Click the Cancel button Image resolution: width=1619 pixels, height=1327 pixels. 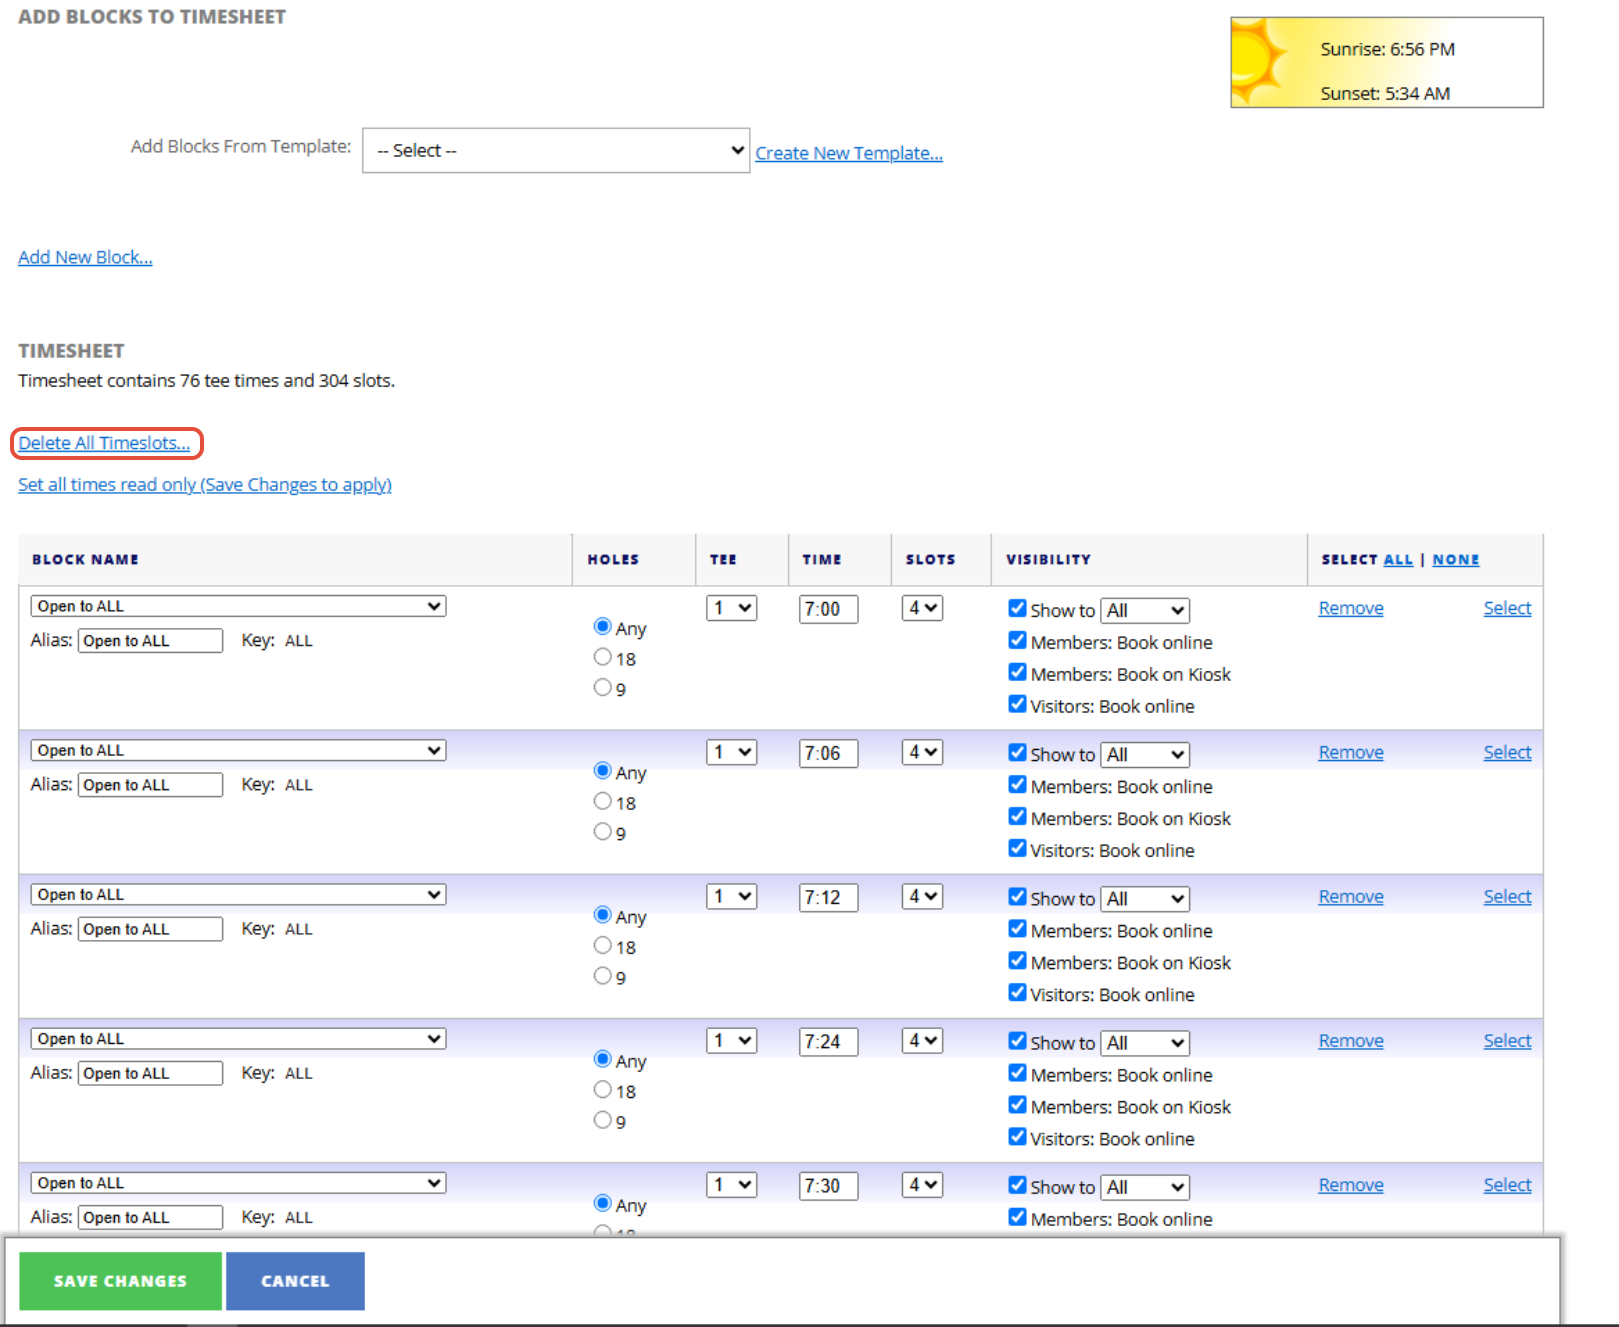pyautogui.click(x=295, y=1281)
